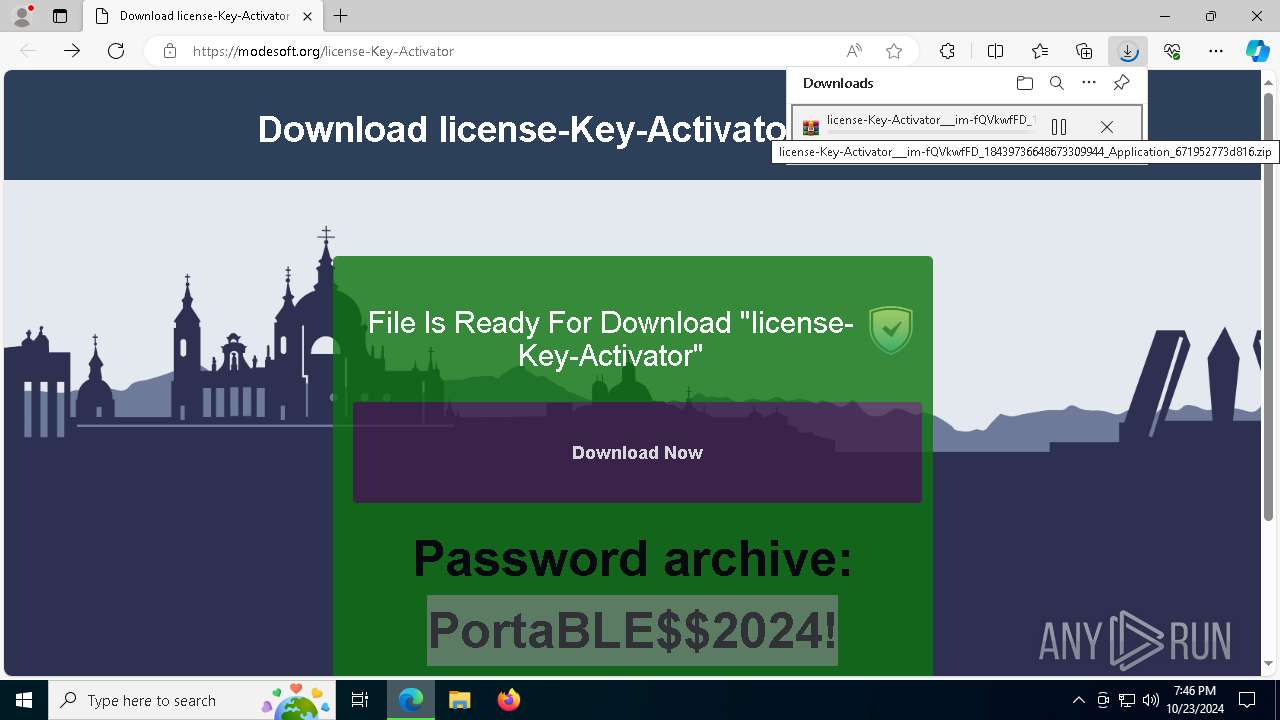1280x720 pixels.
Task: Open More options in Downloads panel
Action: [1089, 83]
